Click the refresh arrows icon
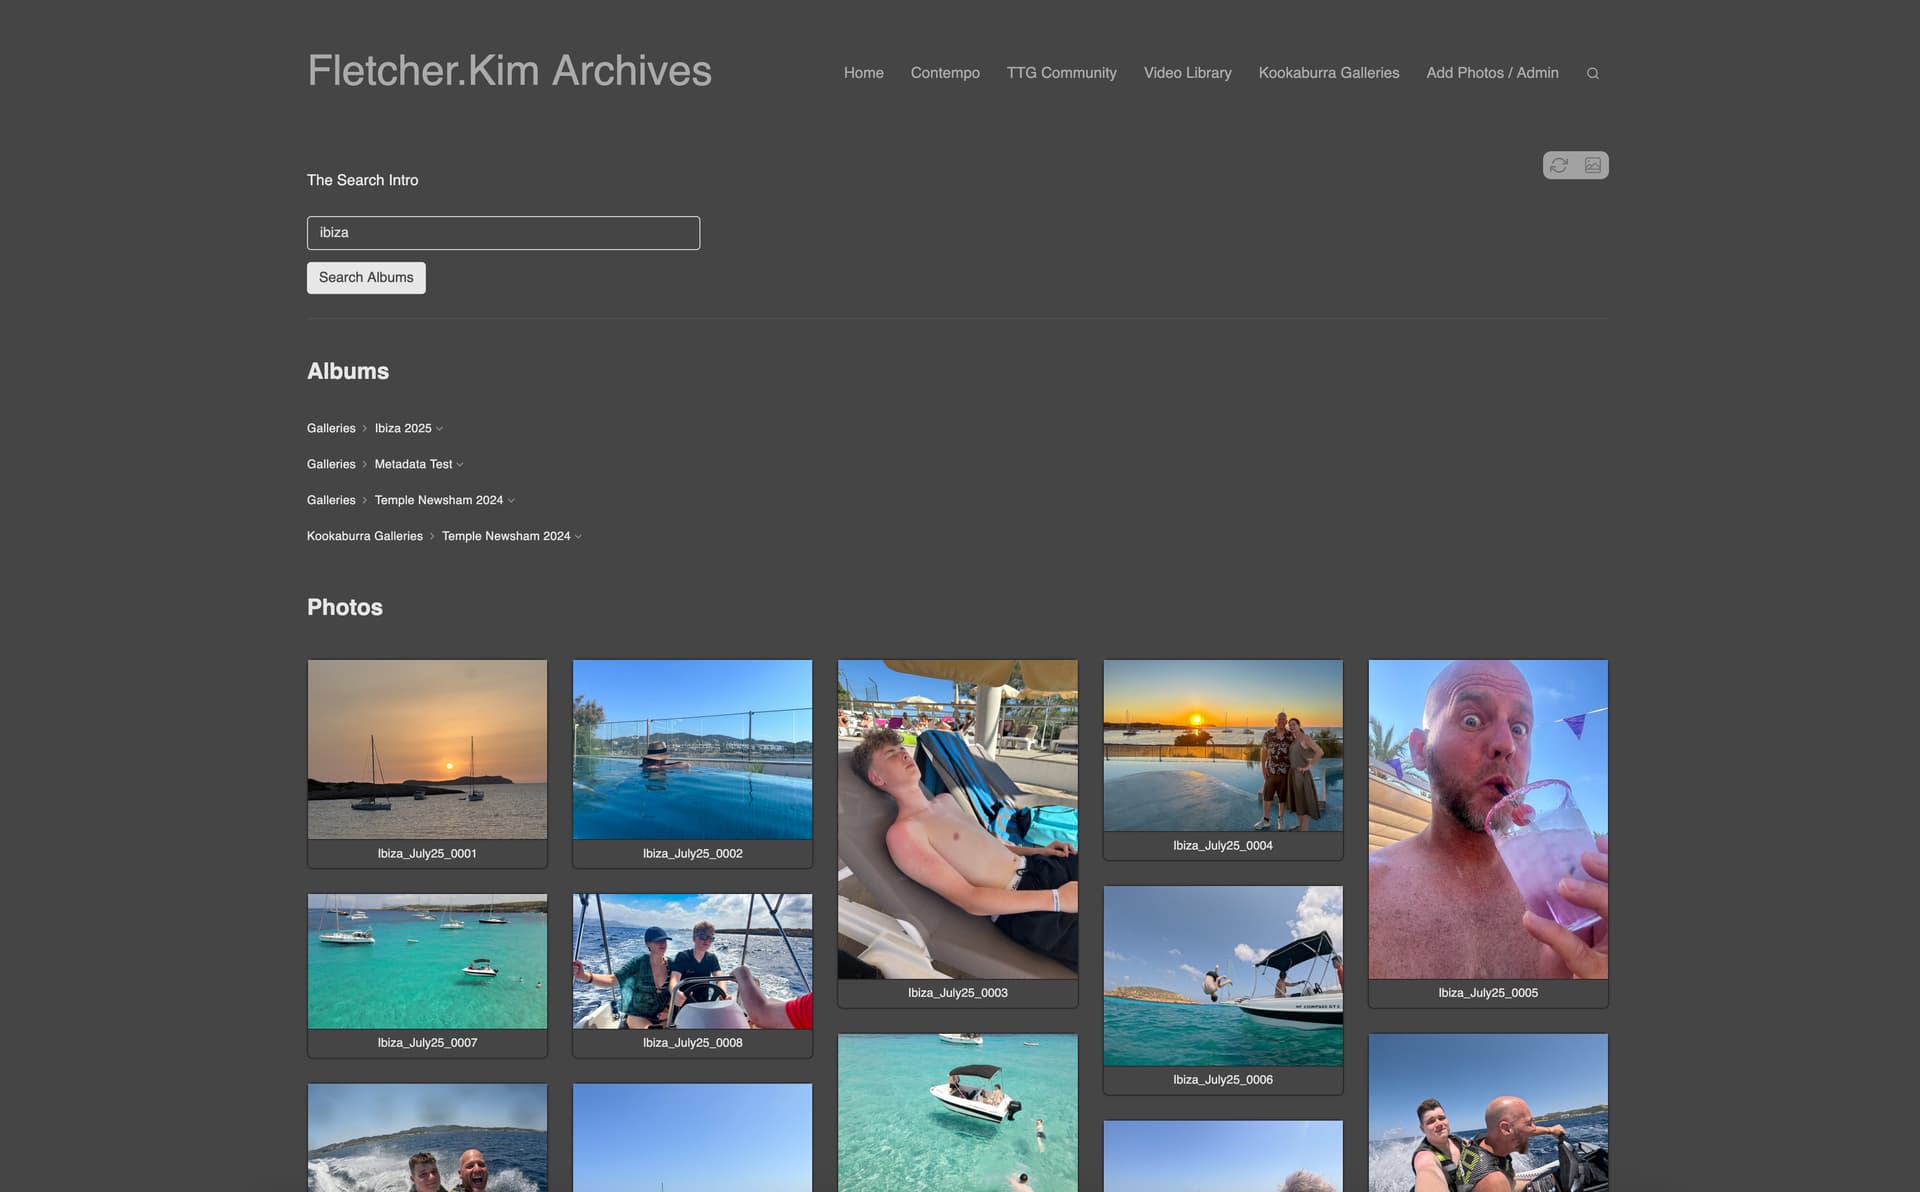 [1559, 165]
